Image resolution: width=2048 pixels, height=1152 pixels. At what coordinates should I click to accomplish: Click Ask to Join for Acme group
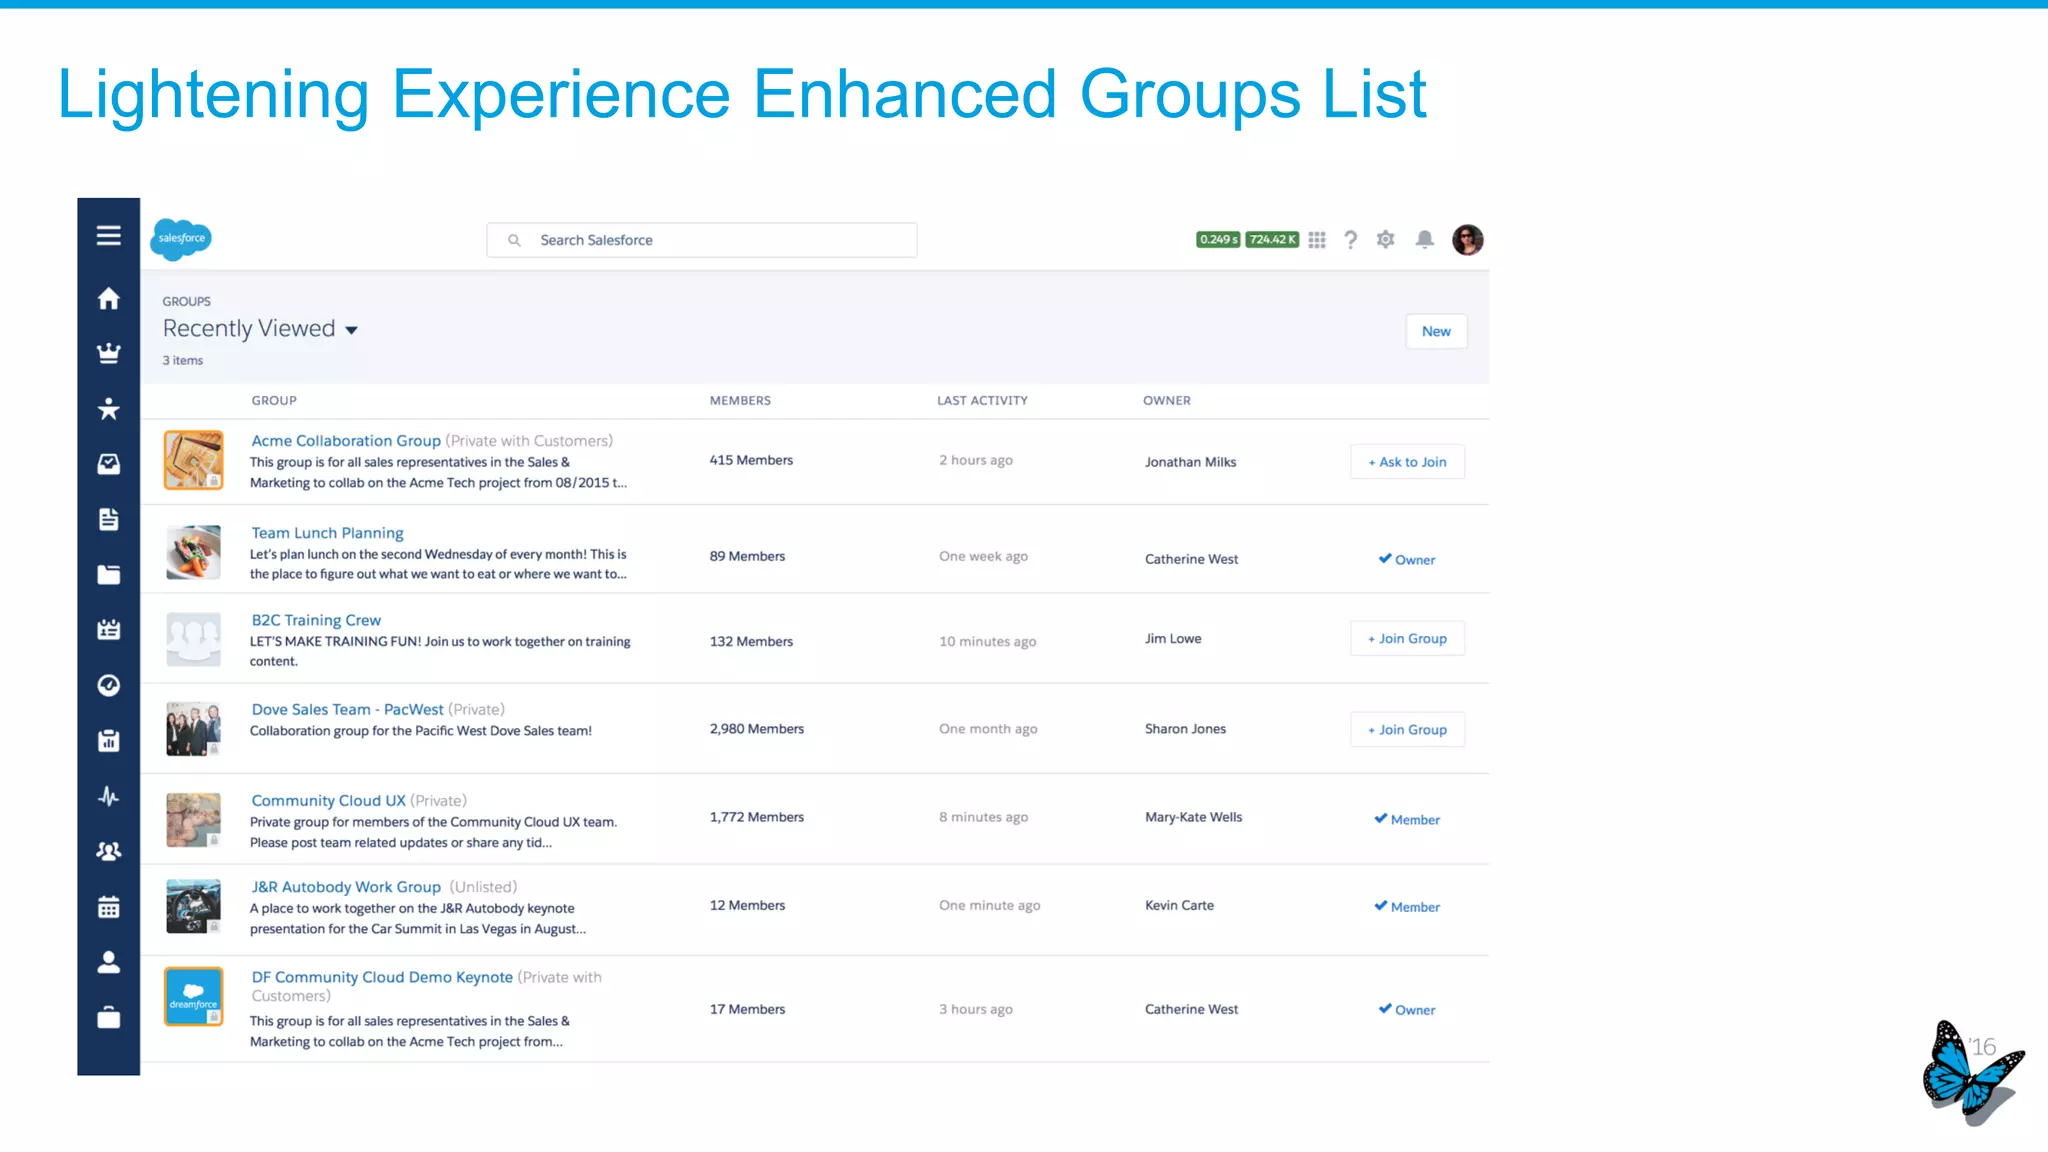click(1407, 462)
